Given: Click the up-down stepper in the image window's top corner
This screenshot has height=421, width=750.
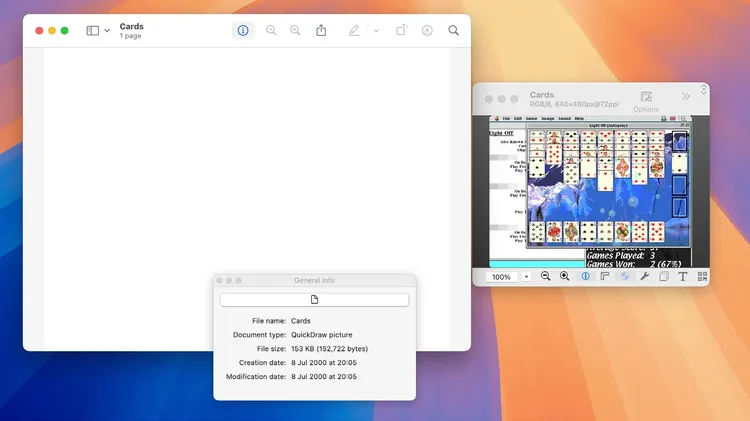Looking at the screenshot, I should 704,89.
